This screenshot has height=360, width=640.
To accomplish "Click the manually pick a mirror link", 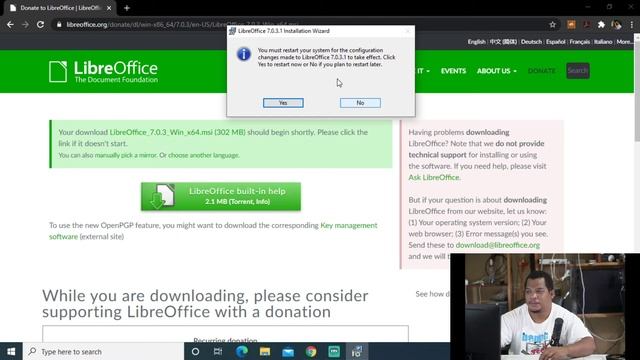I will tap(125, 155).
